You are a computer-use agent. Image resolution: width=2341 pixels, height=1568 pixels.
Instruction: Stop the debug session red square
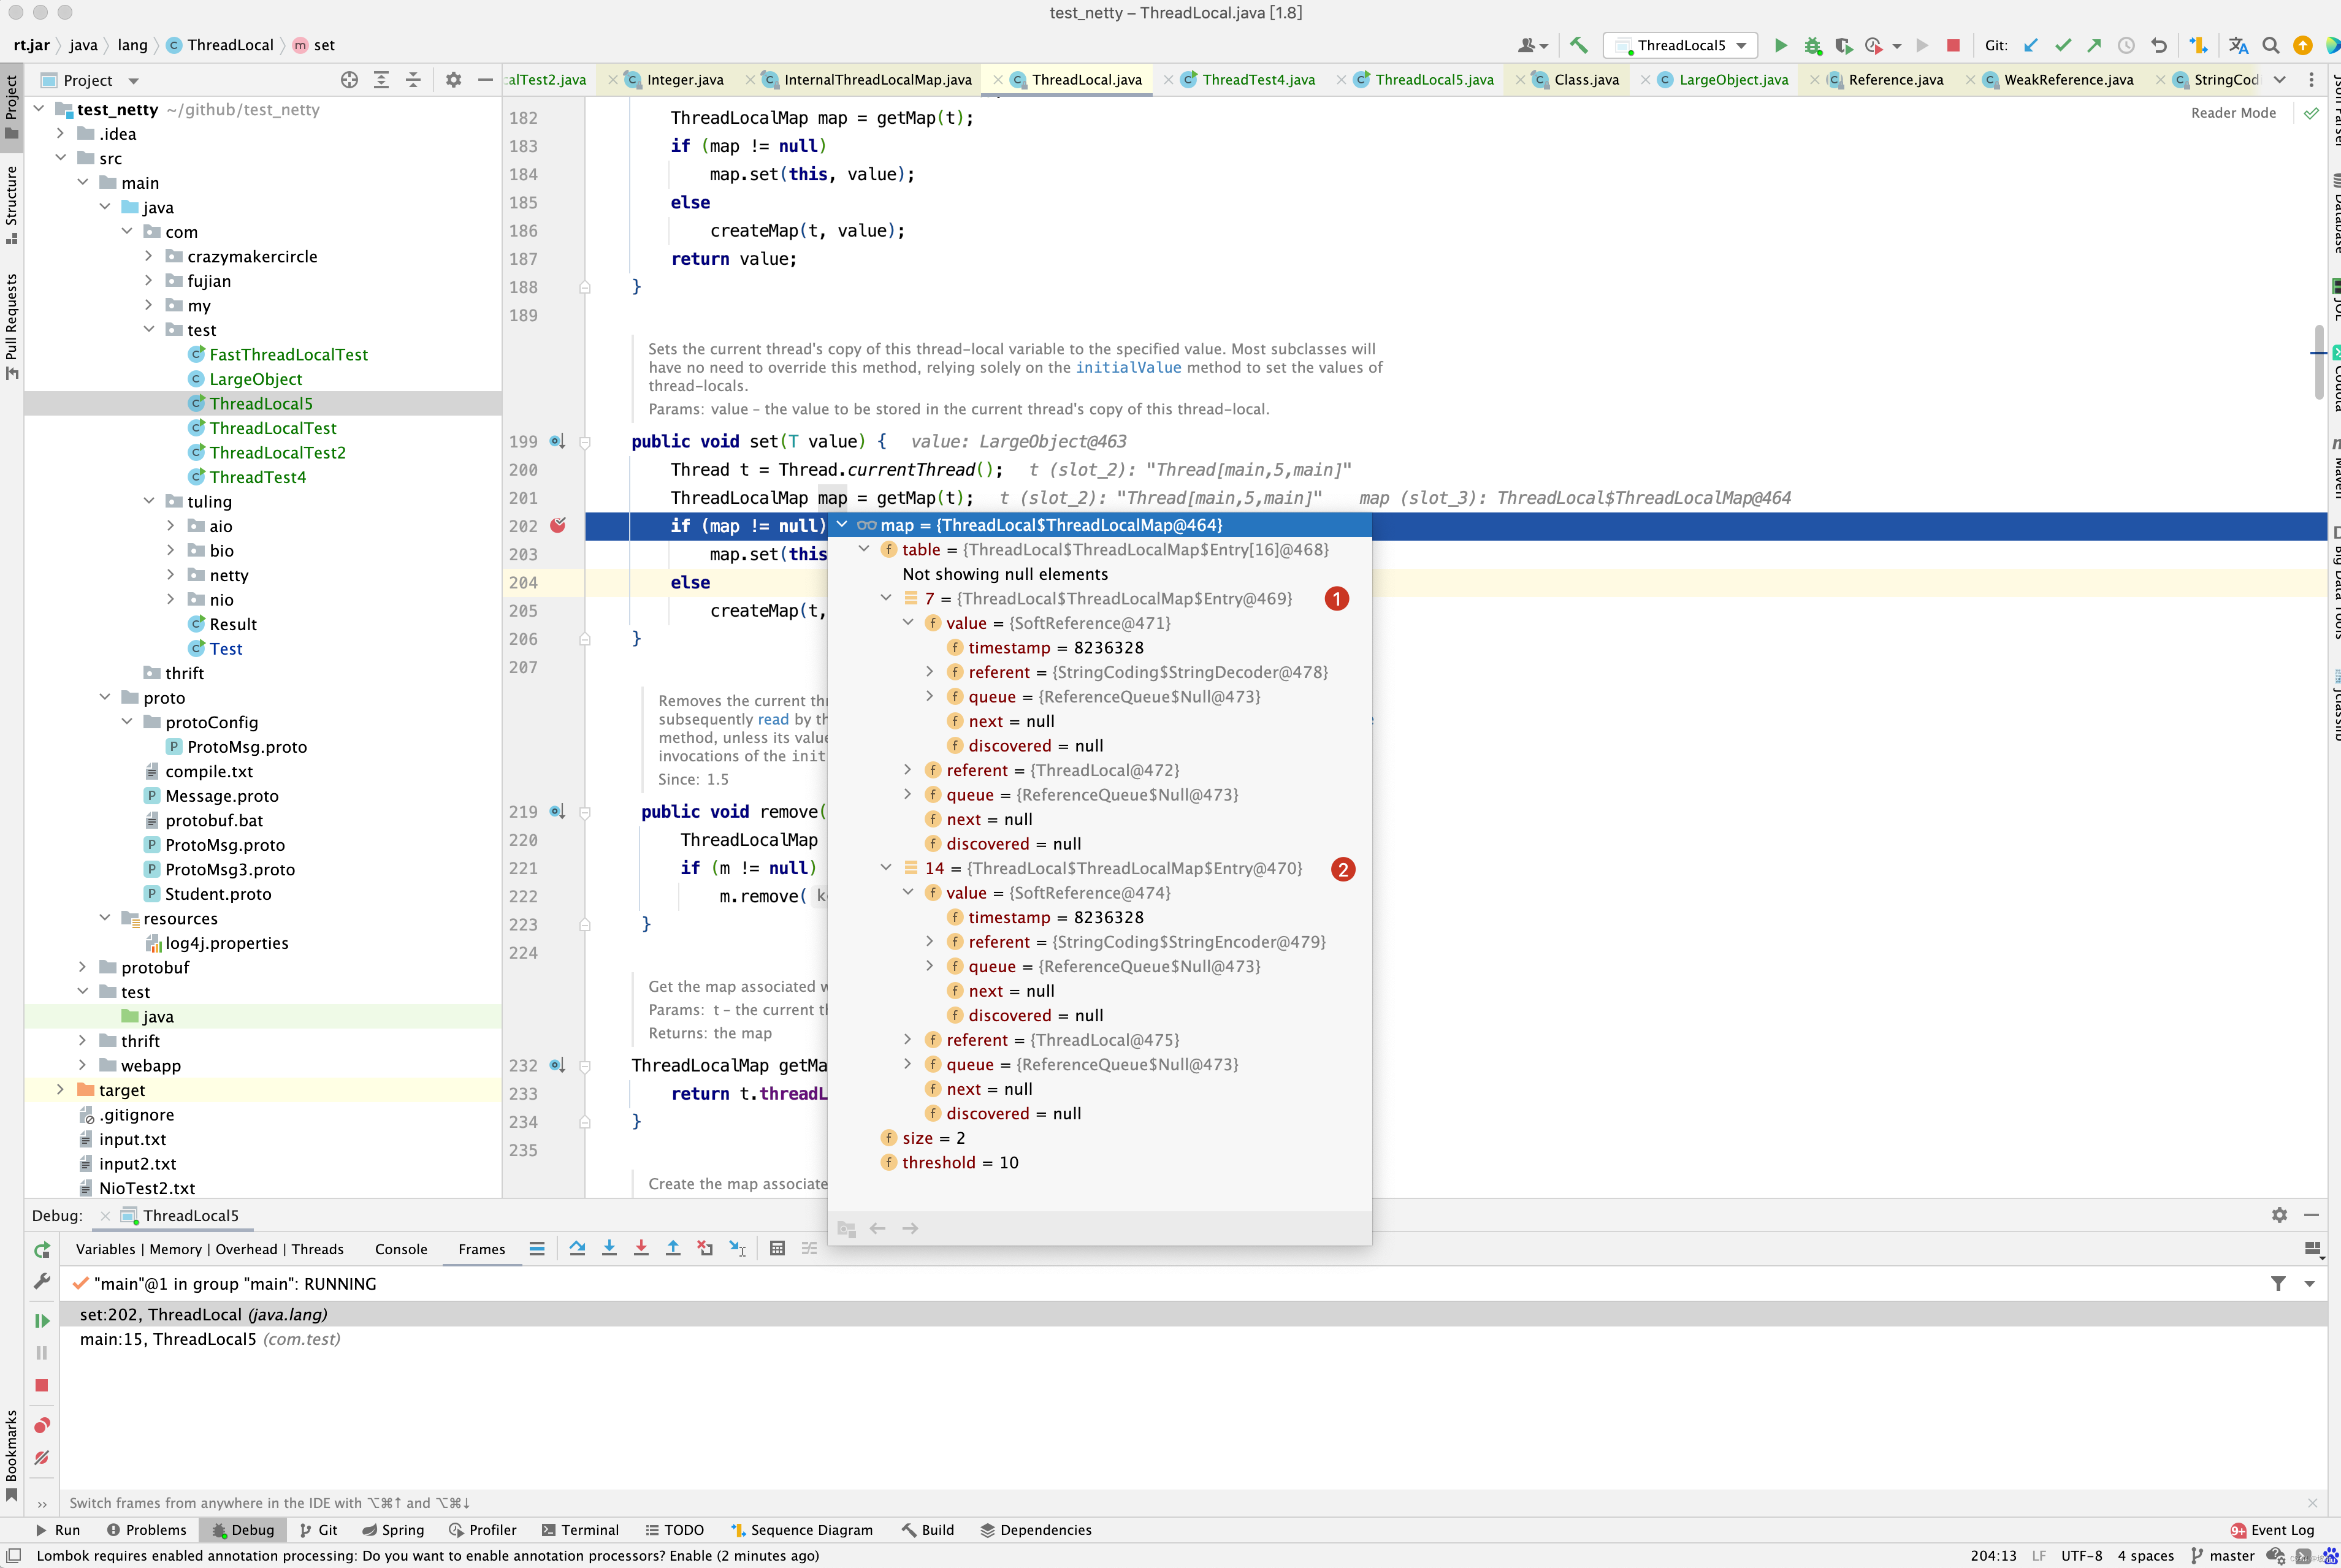click(41, 1385)
